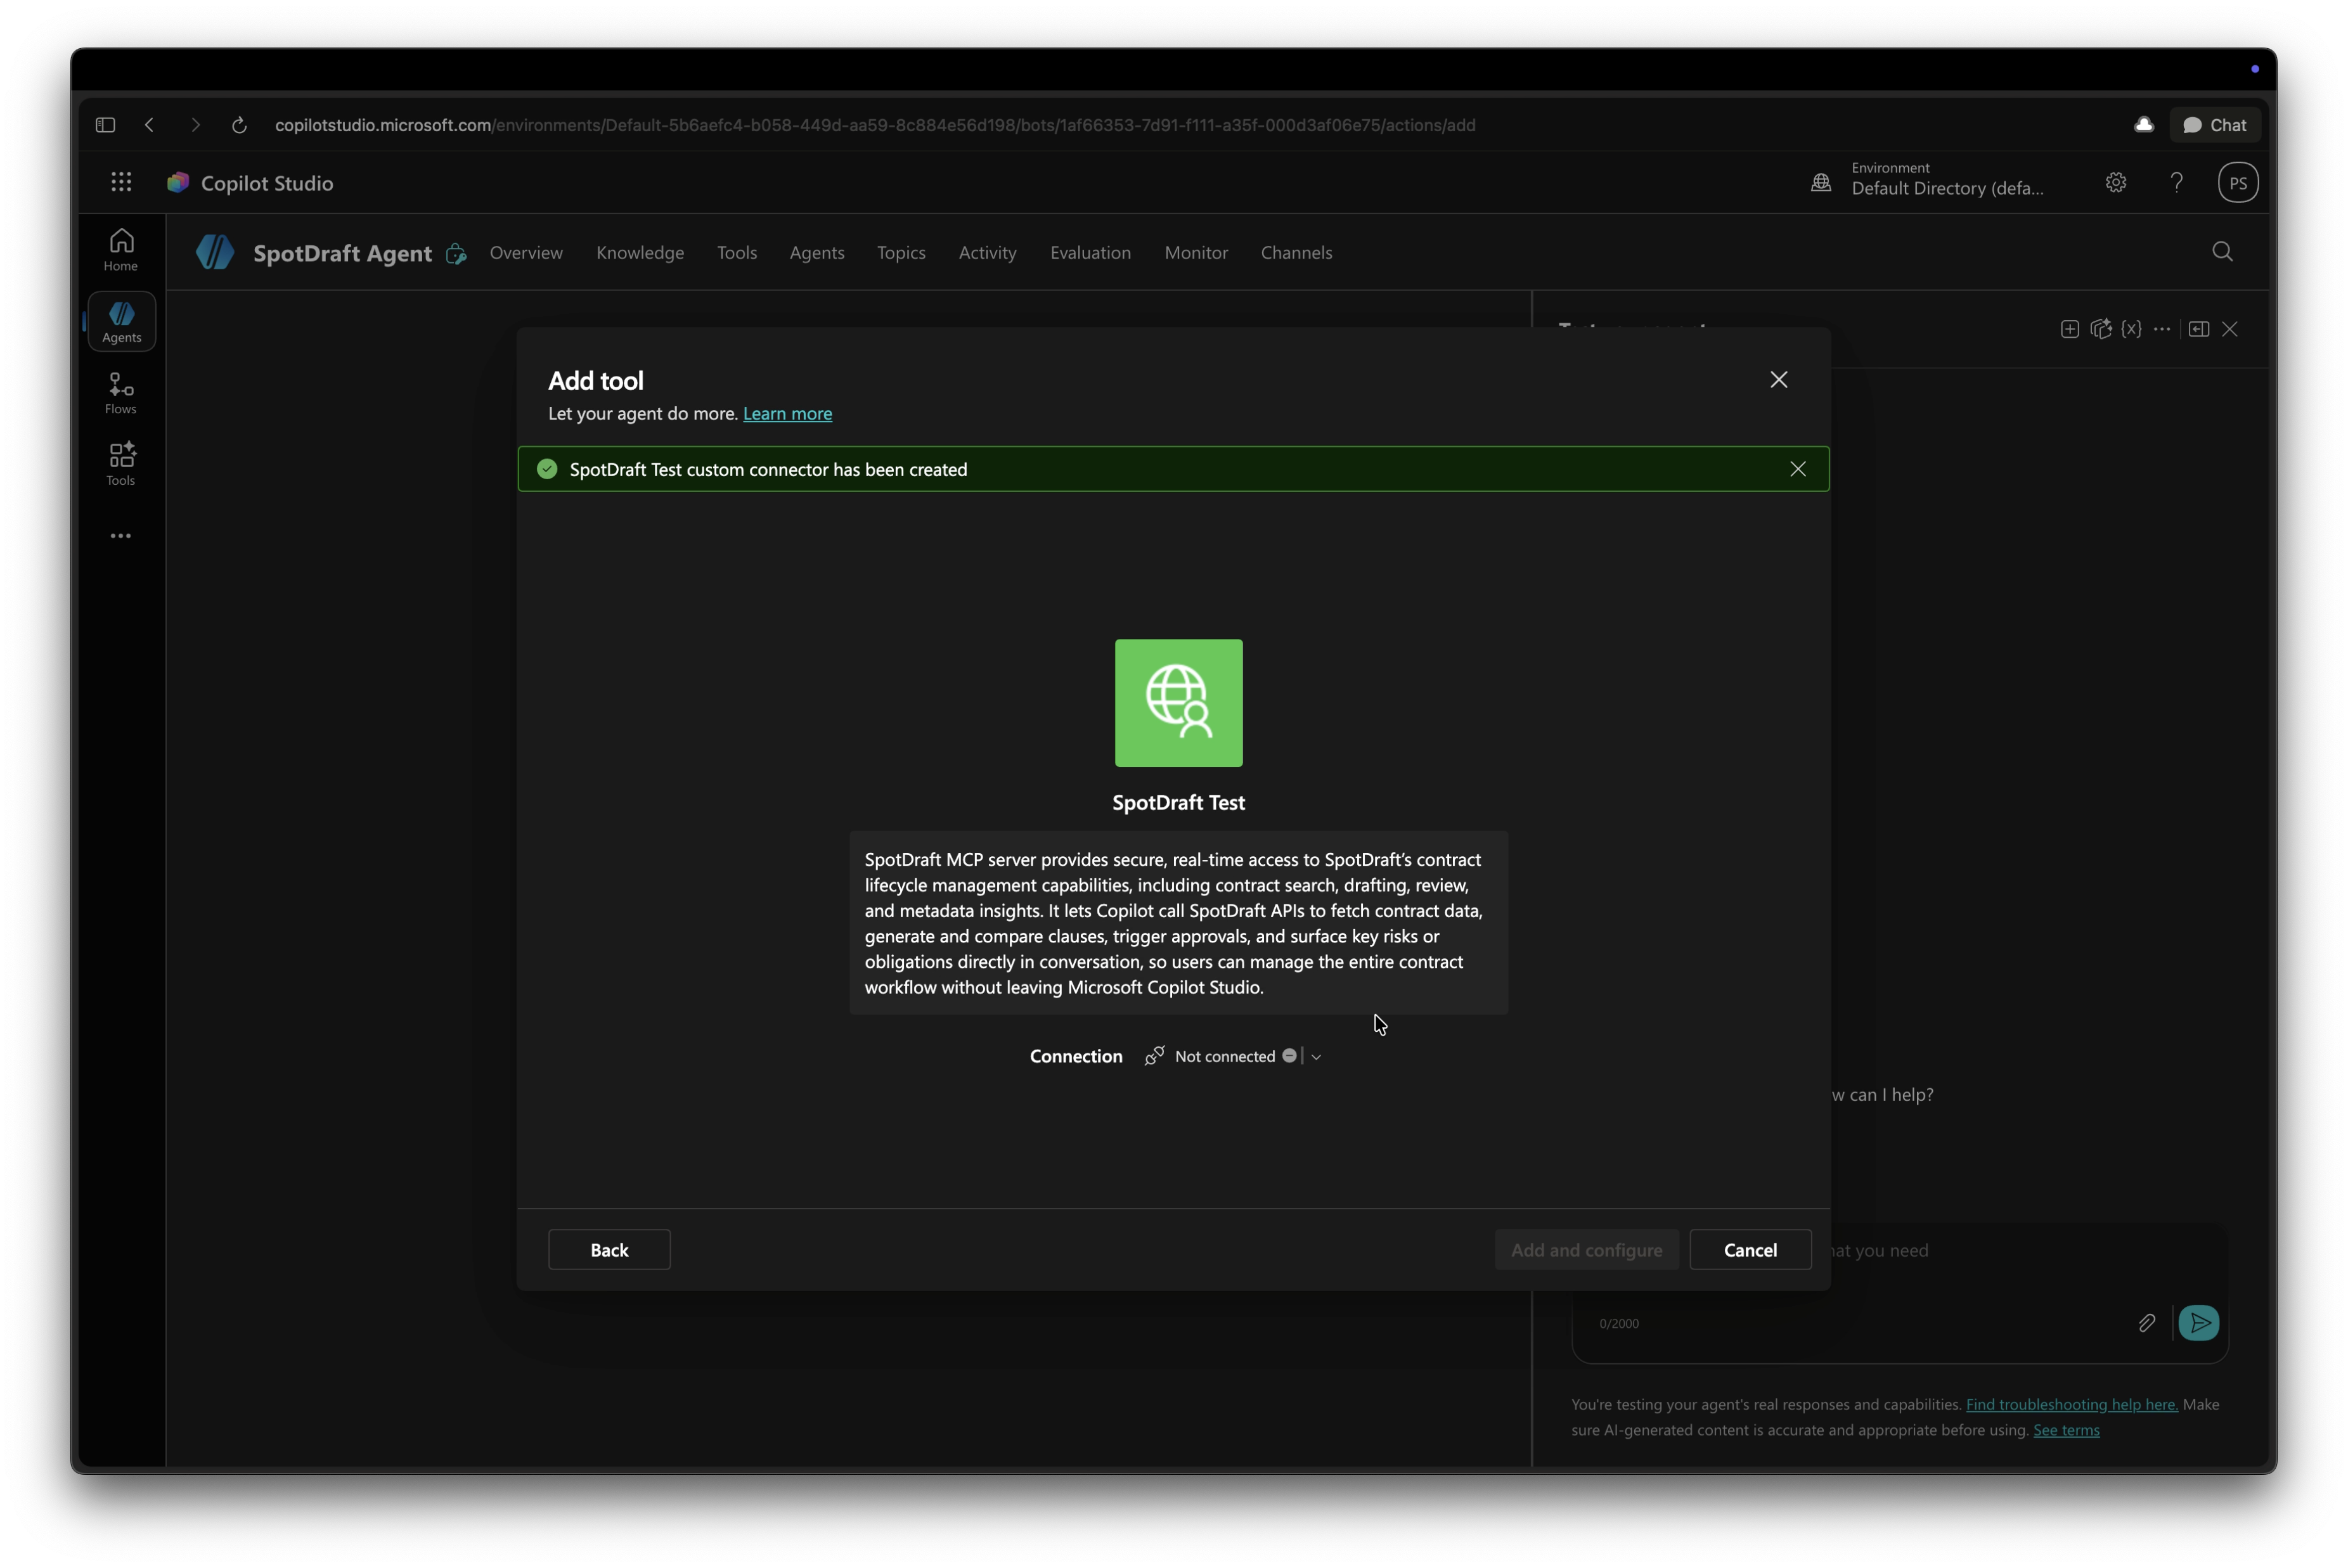Focus the copilotstudio.microsoft.com address bar
Screen dimensions: 2348x1568
point(875,125)
